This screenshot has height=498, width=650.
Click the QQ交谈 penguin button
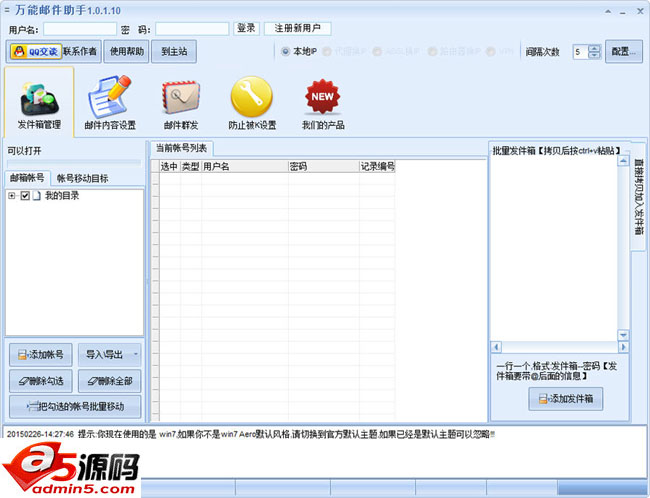click(x=36, y=51)
